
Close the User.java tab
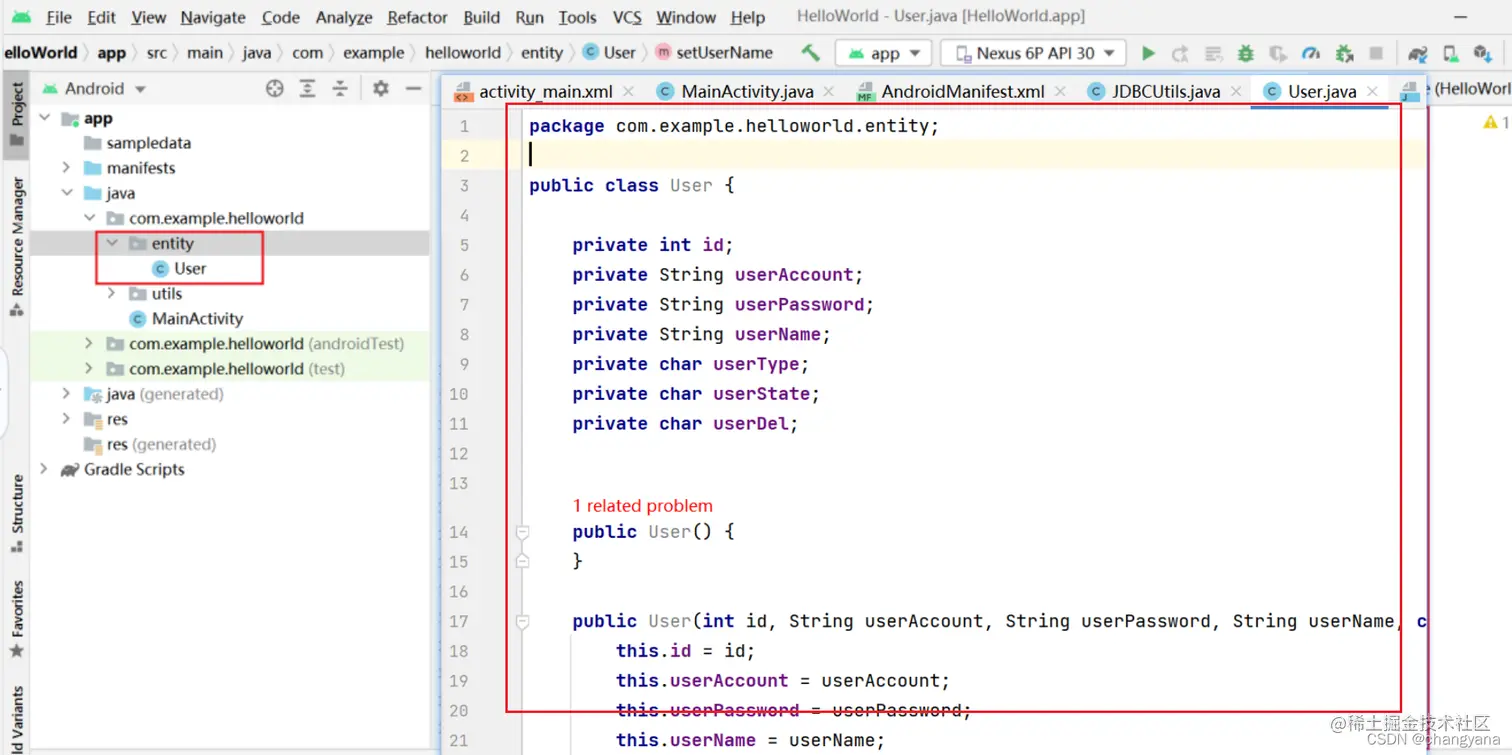pyautogui.click(x=1373, y=91)
